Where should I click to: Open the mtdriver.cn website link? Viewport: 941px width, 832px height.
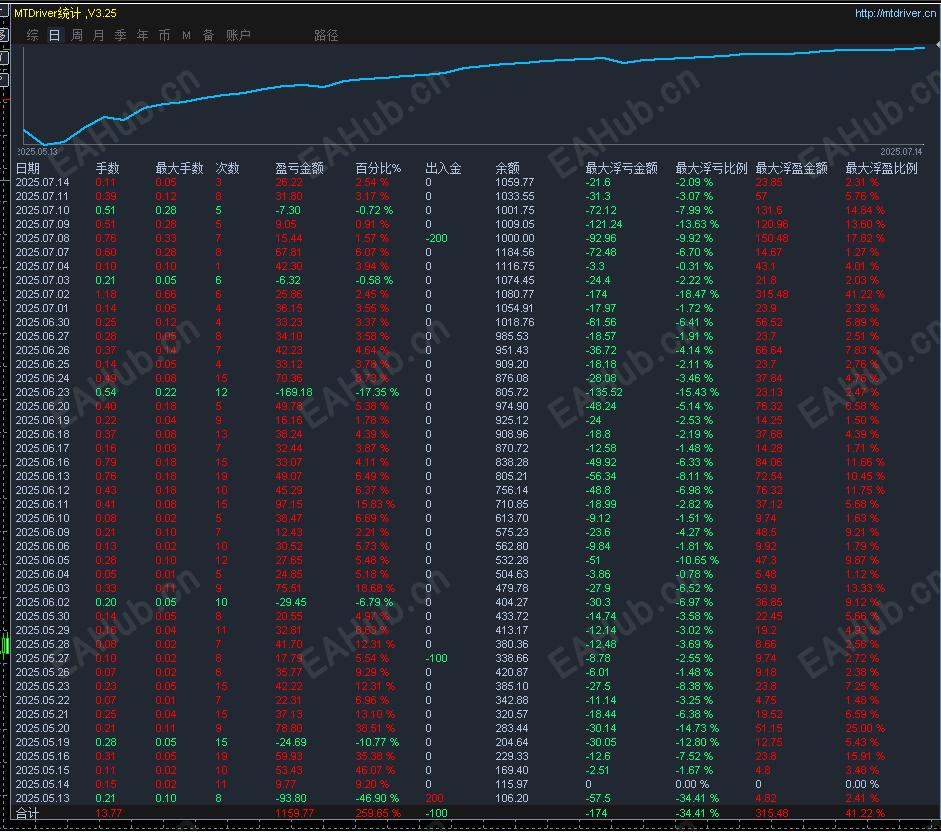[893, 13]
